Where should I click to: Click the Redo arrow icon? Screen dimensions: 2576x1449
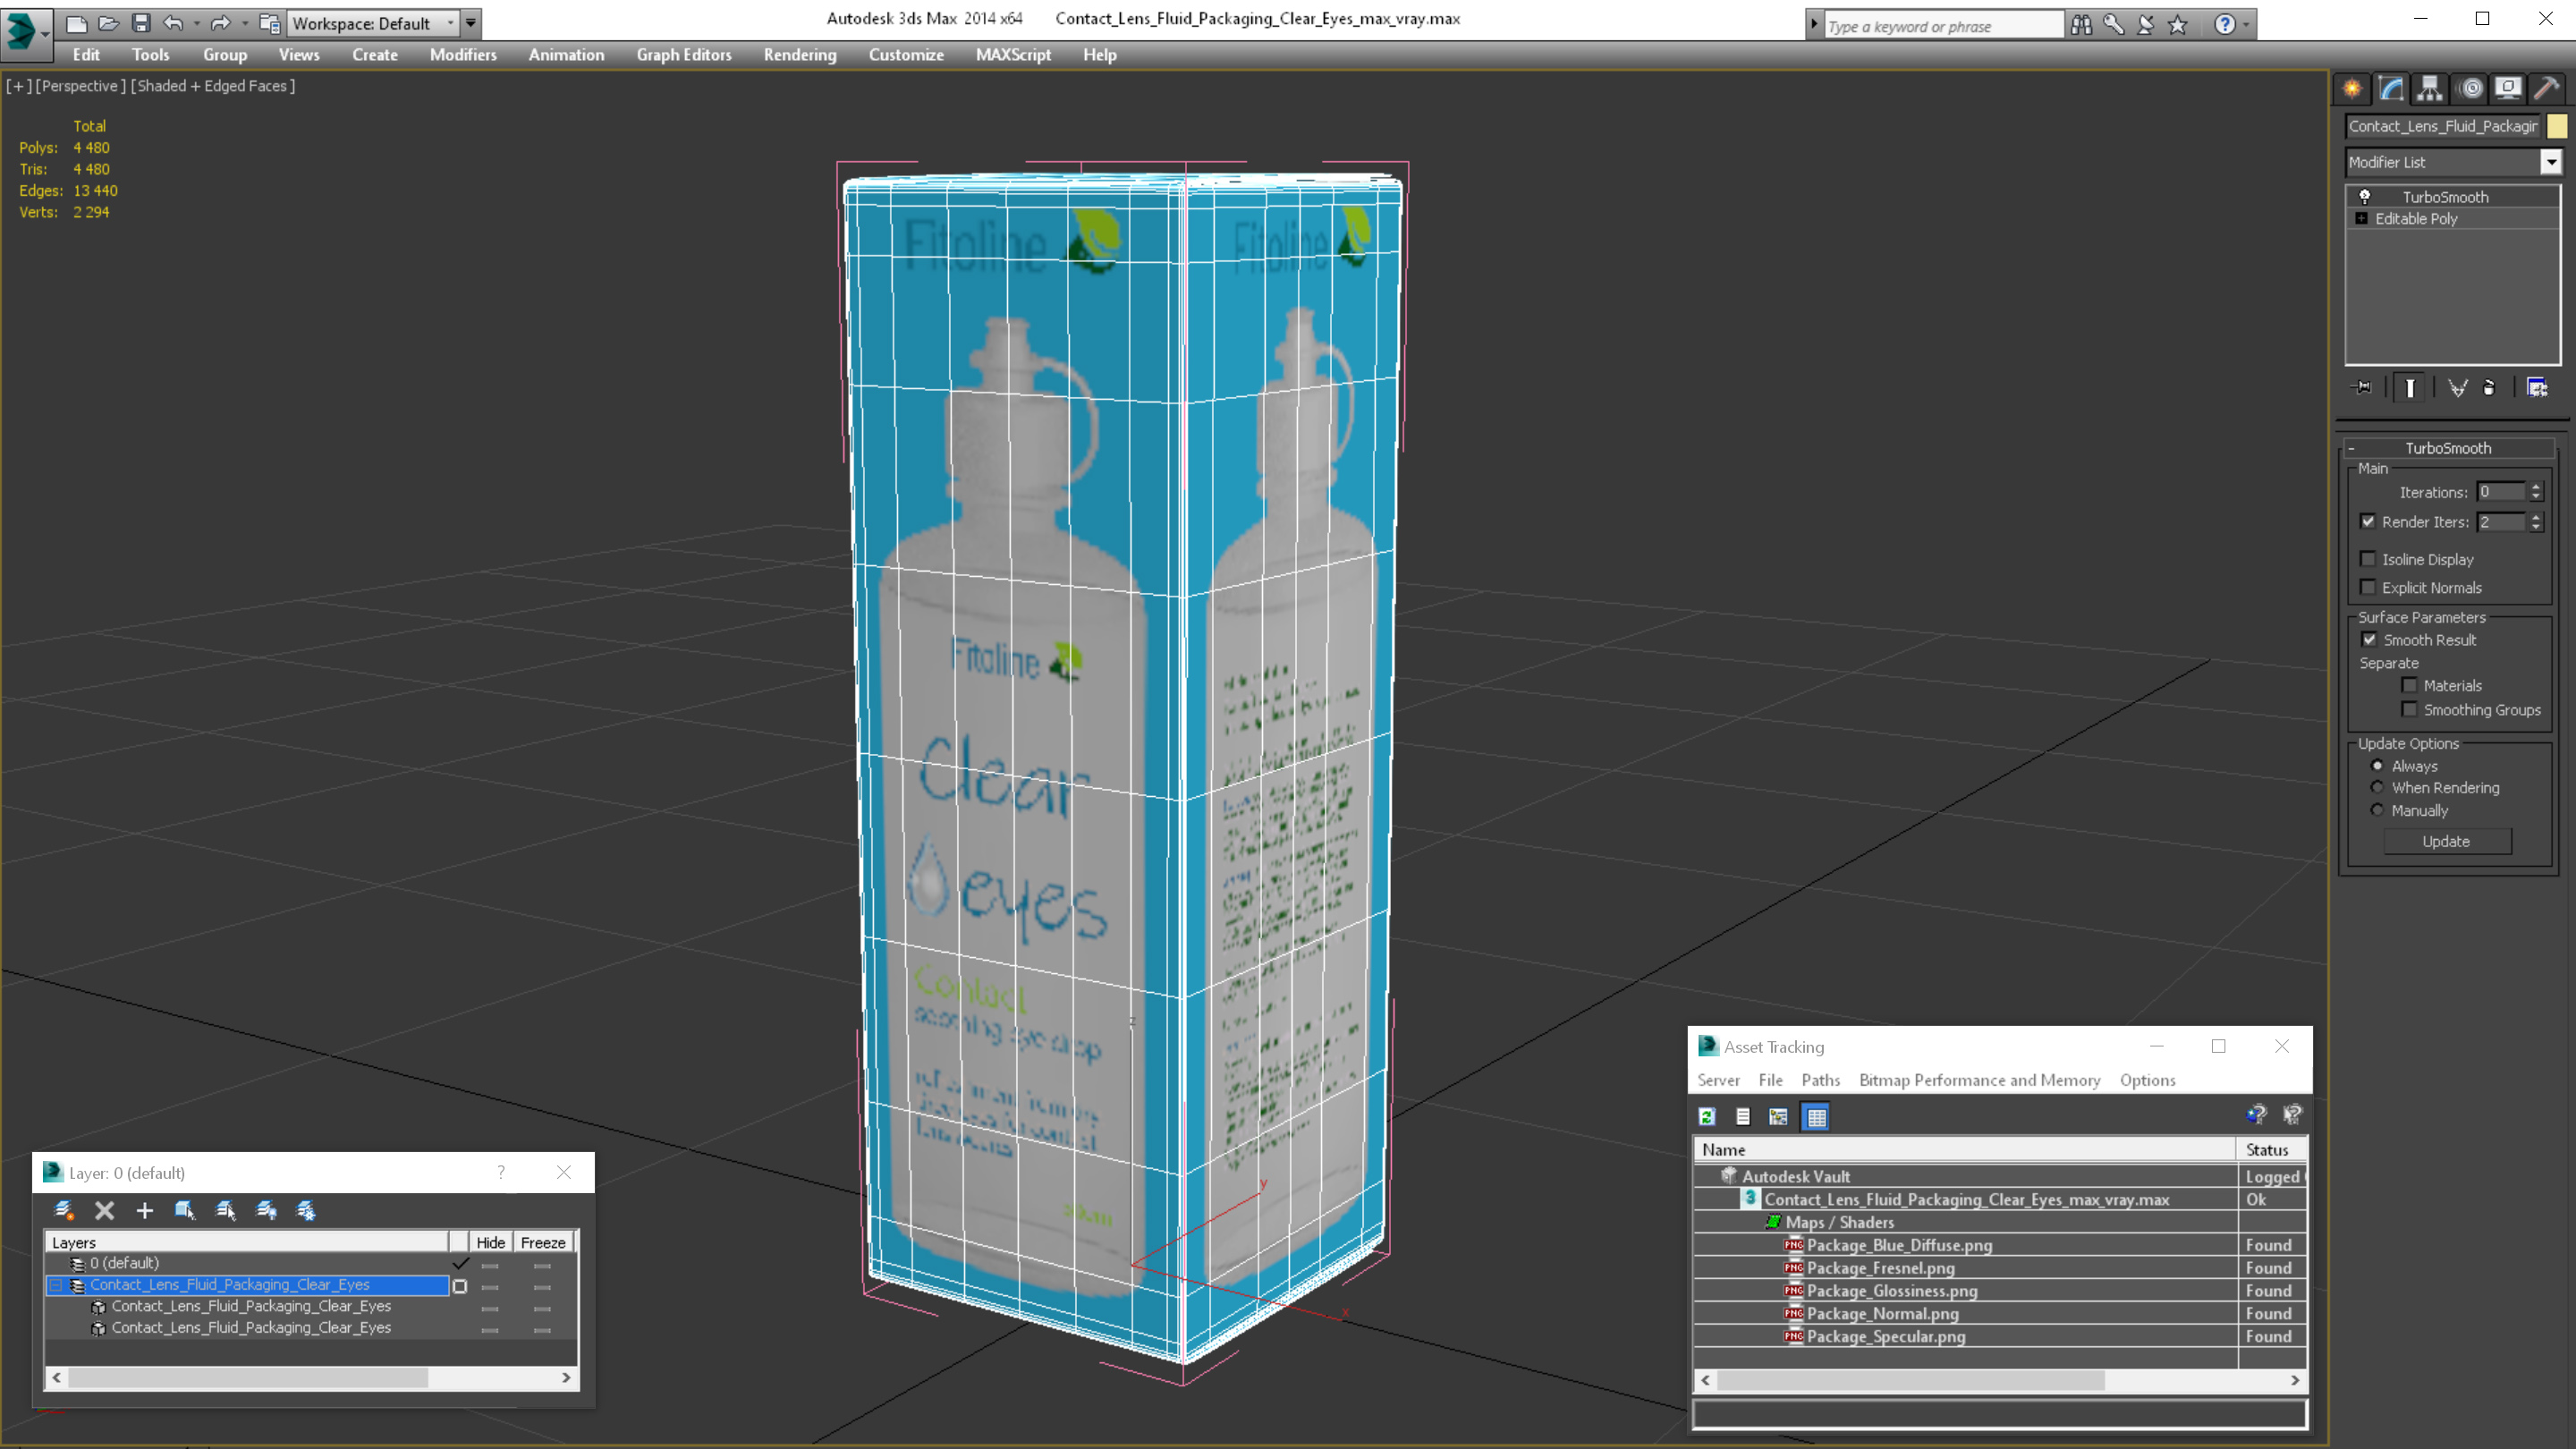click(221, 23)
